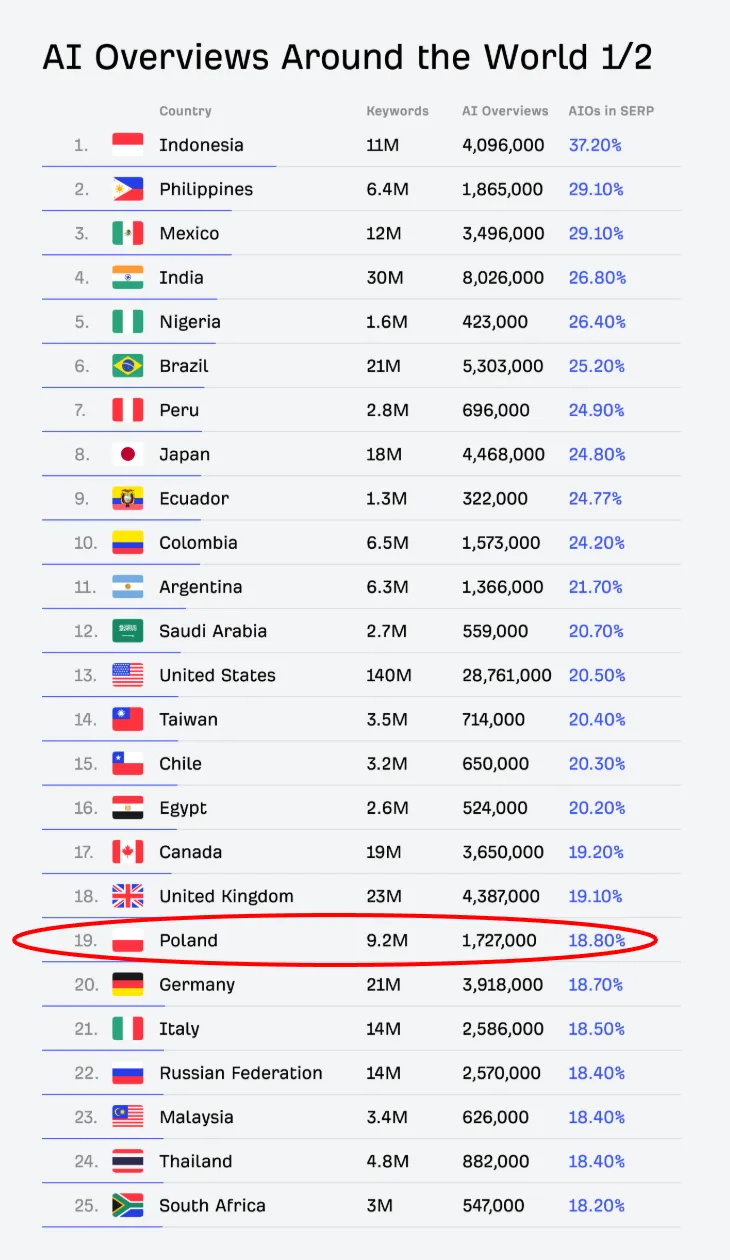Select the AI Overviews column header
Viewport: 730px width, 1260px height.
[505, 111]
